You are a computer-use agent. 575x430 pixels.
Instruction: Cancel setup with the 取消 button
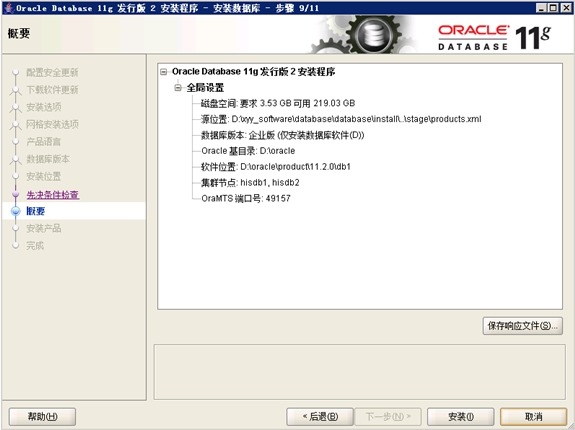click(534, 417)
